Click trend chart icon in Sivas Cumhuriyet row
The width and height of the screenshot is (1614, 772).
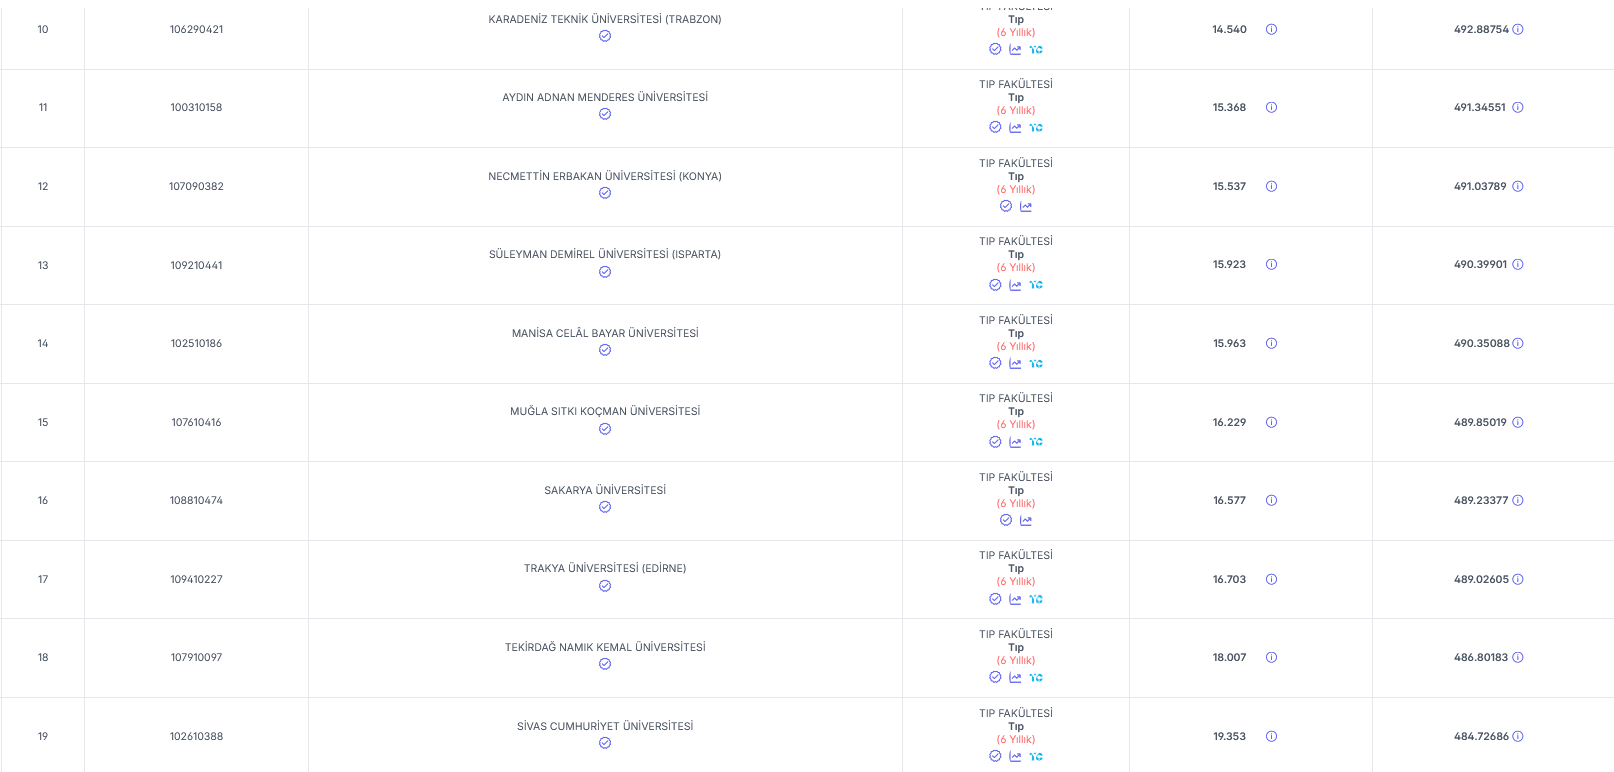click(1015, 757)
